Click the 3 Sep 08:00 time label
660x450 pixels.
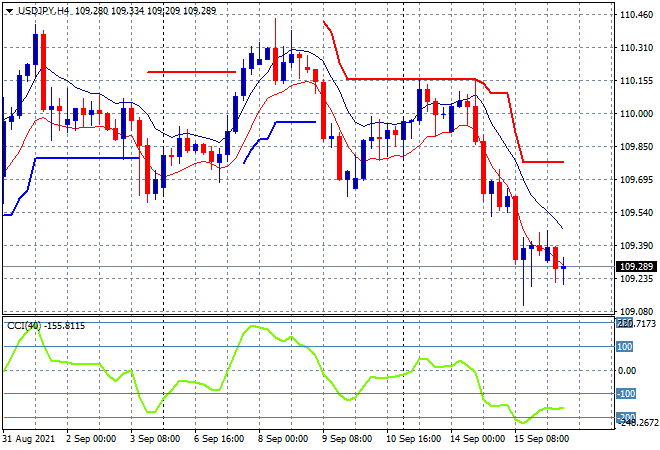coord(155,439)
